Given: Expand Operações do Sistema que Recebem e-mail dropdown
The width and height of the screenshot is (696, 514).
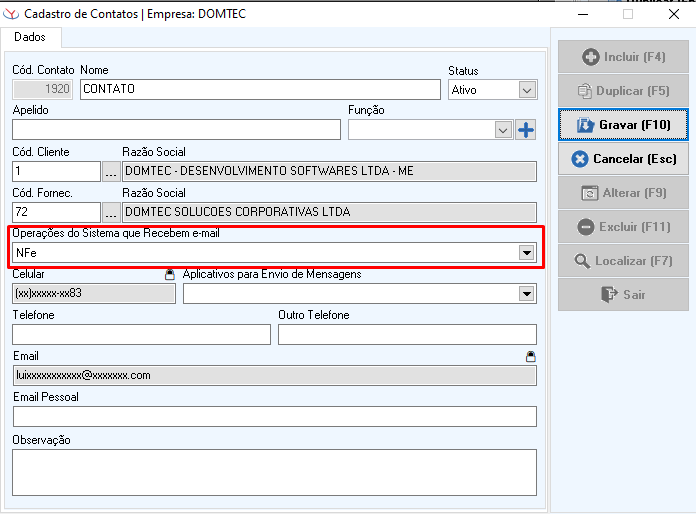Looking at the screenshot, I should 527,254.
